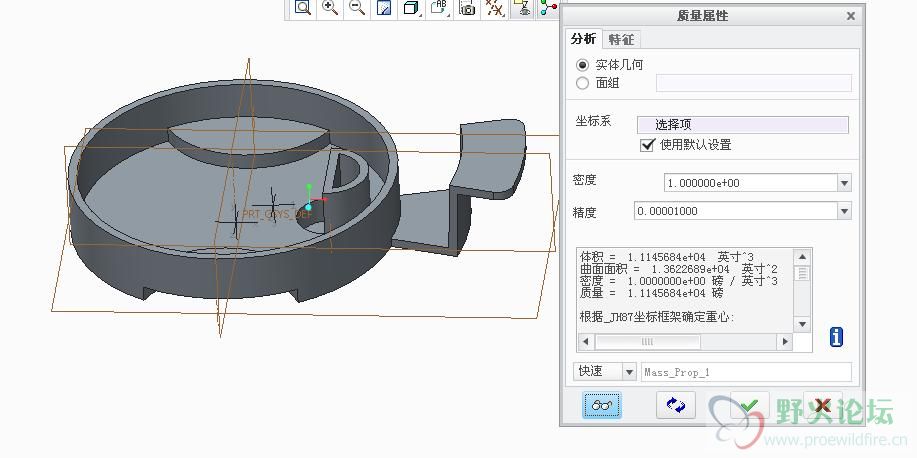Screen dimensions: 917x458
Task: Click the 质量 = 1.1145684e+04 result line
Action: point(651,293)
